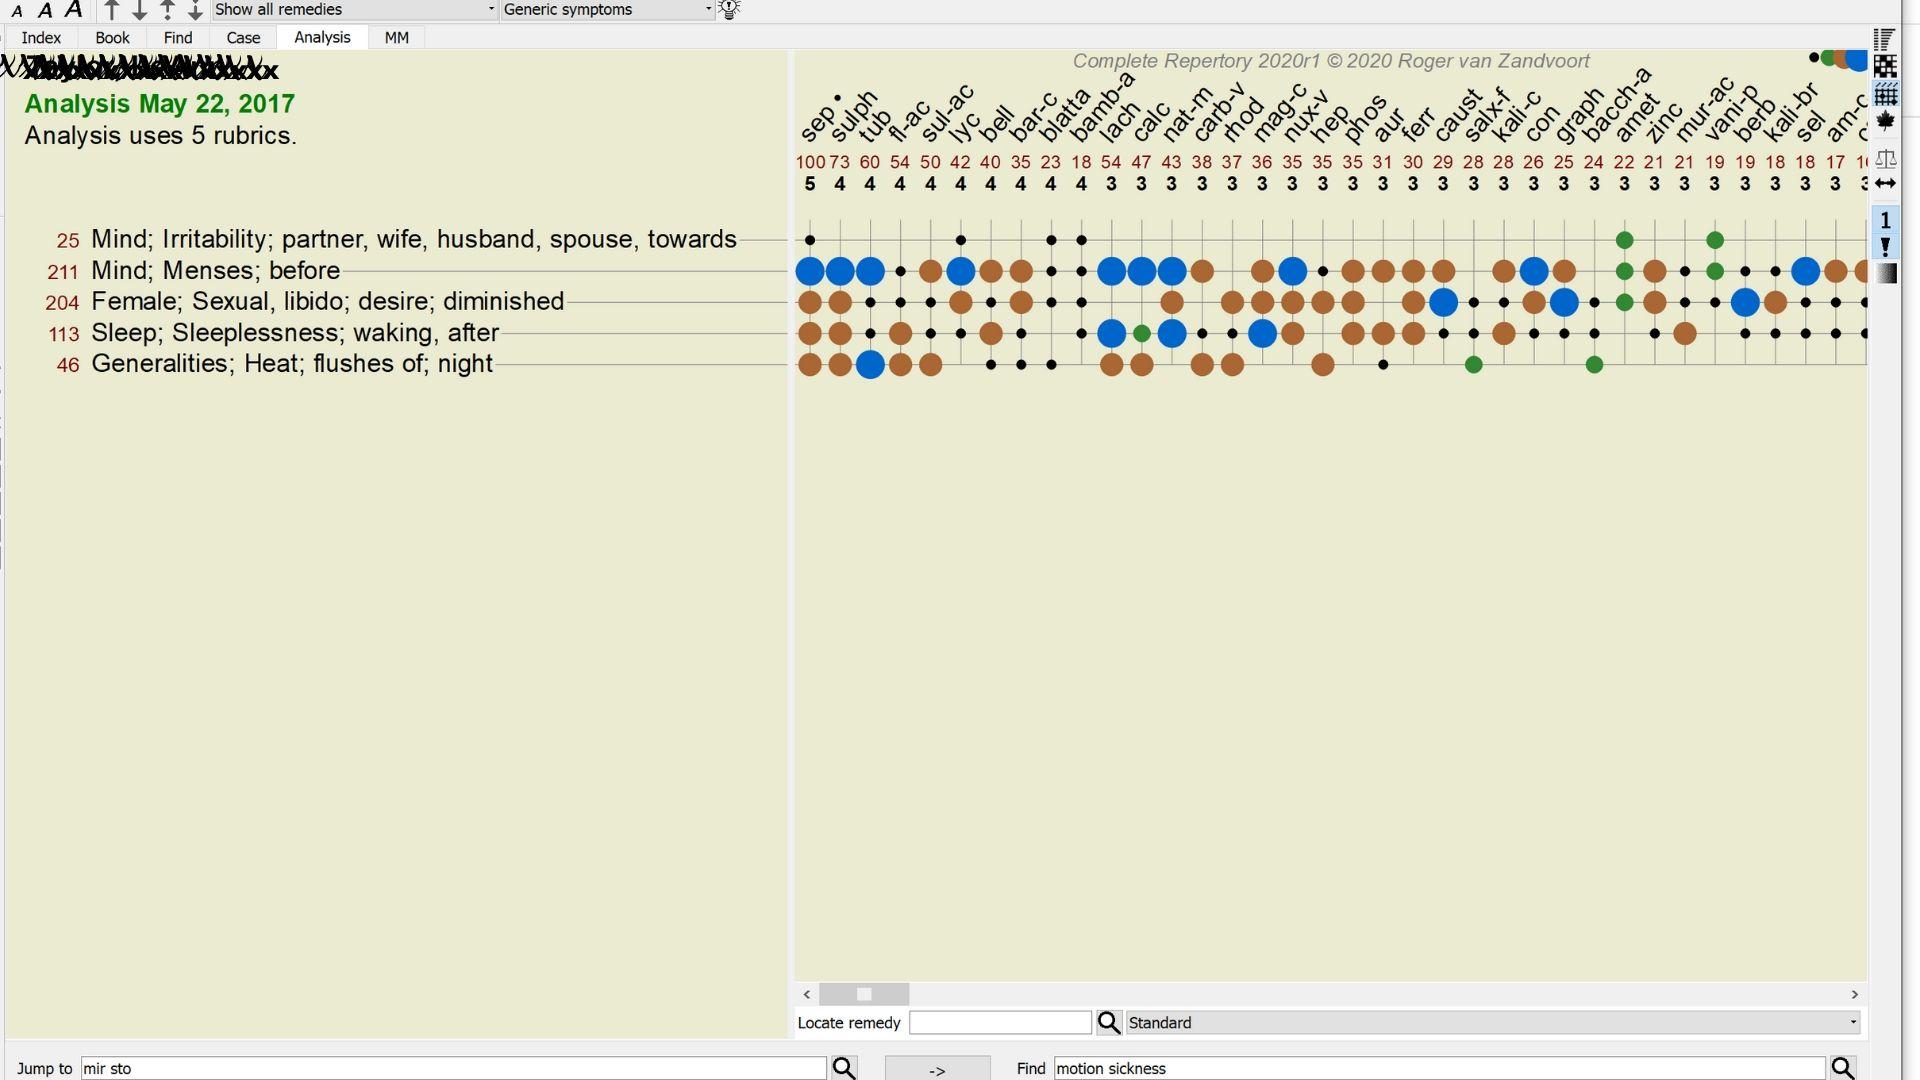
Task: Switch to the Case tab
Action: (x=243, y=38)
